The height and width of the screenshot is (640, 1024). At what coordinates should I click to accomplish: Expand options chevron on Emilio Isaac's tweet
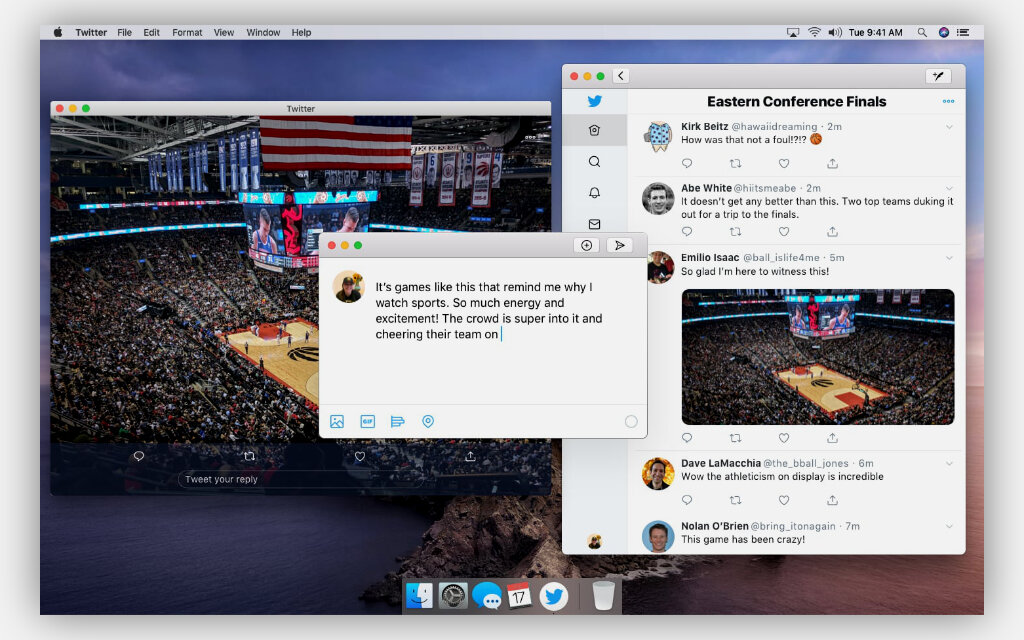949,258
